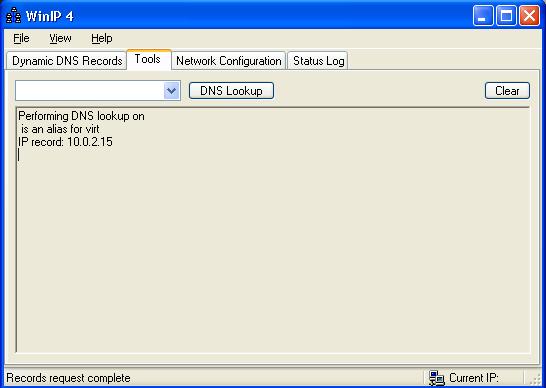This screenshot has height=388, width=546.
Task: Open the View menu
Action: 60,38
